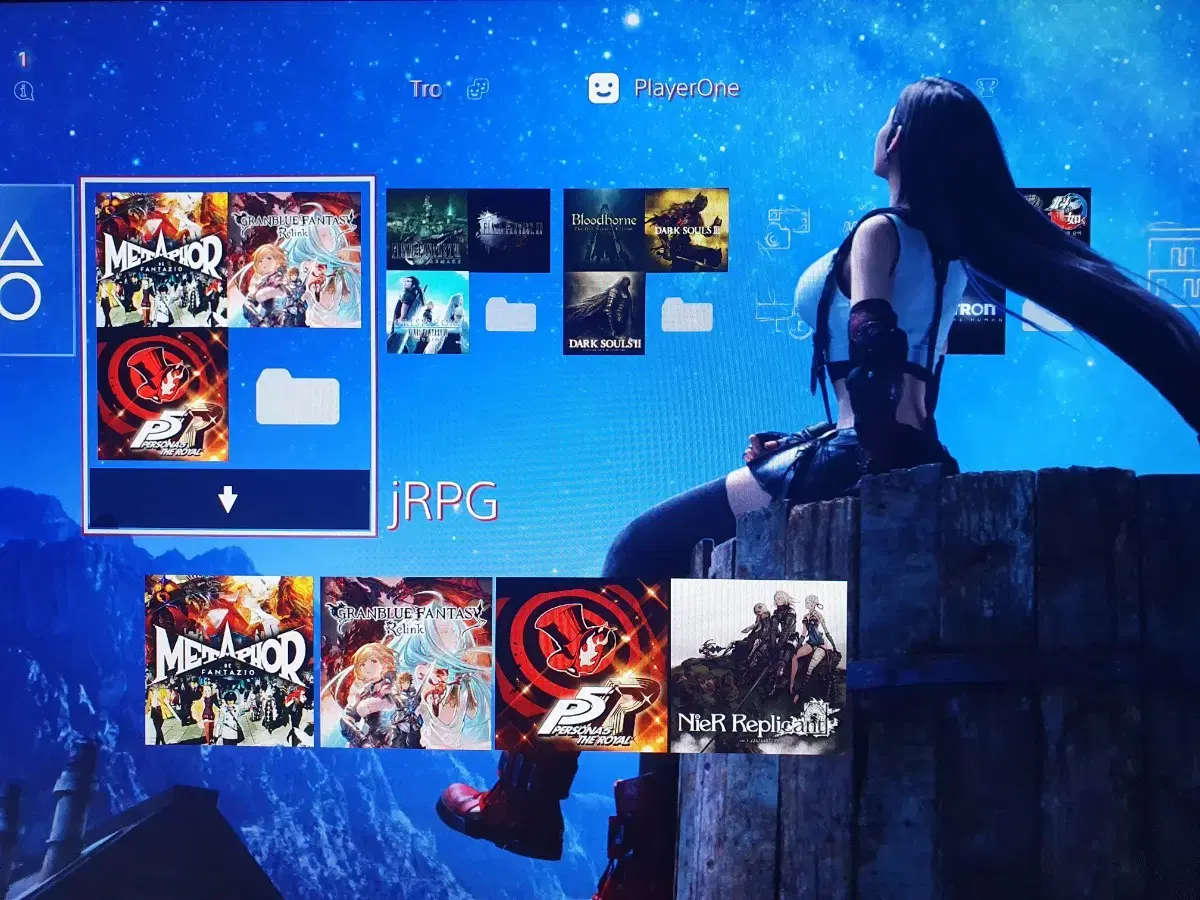
Task: Open the Dark Souls II cover
Action: click(x=604, y=313)
